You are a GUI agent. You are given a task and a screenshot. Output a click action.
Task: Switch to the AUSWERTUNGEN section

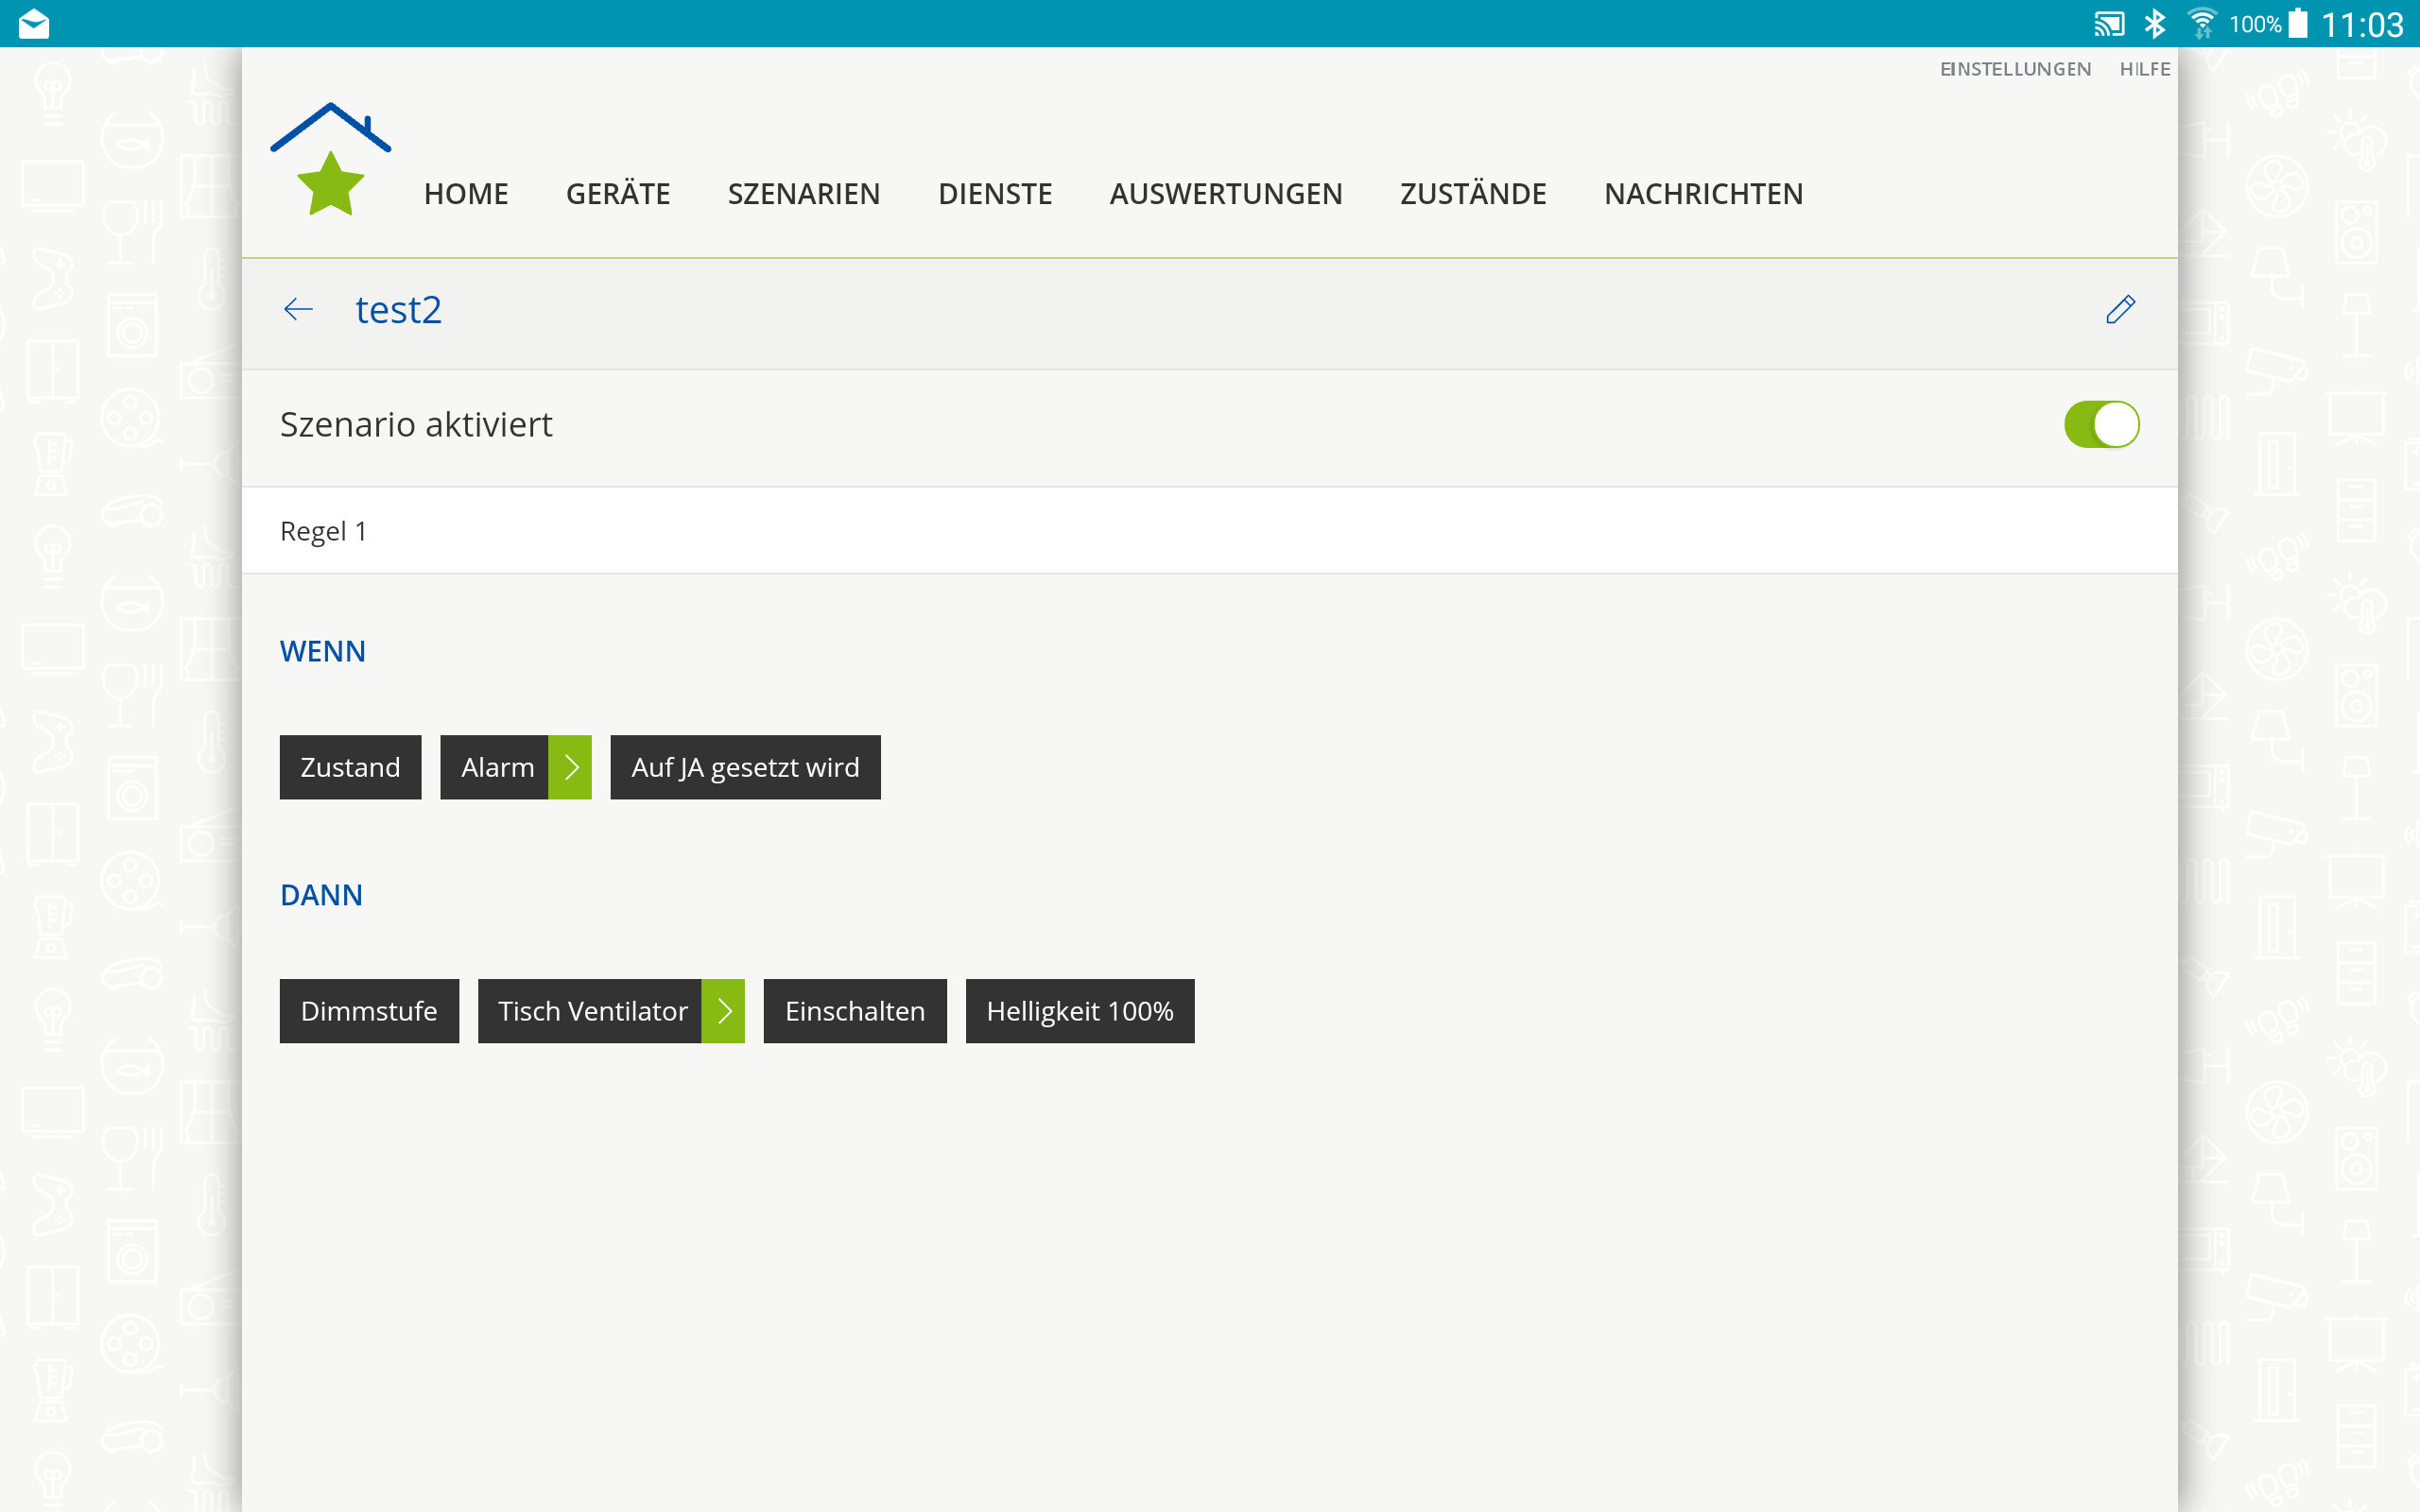click(x=1225, y=194)
